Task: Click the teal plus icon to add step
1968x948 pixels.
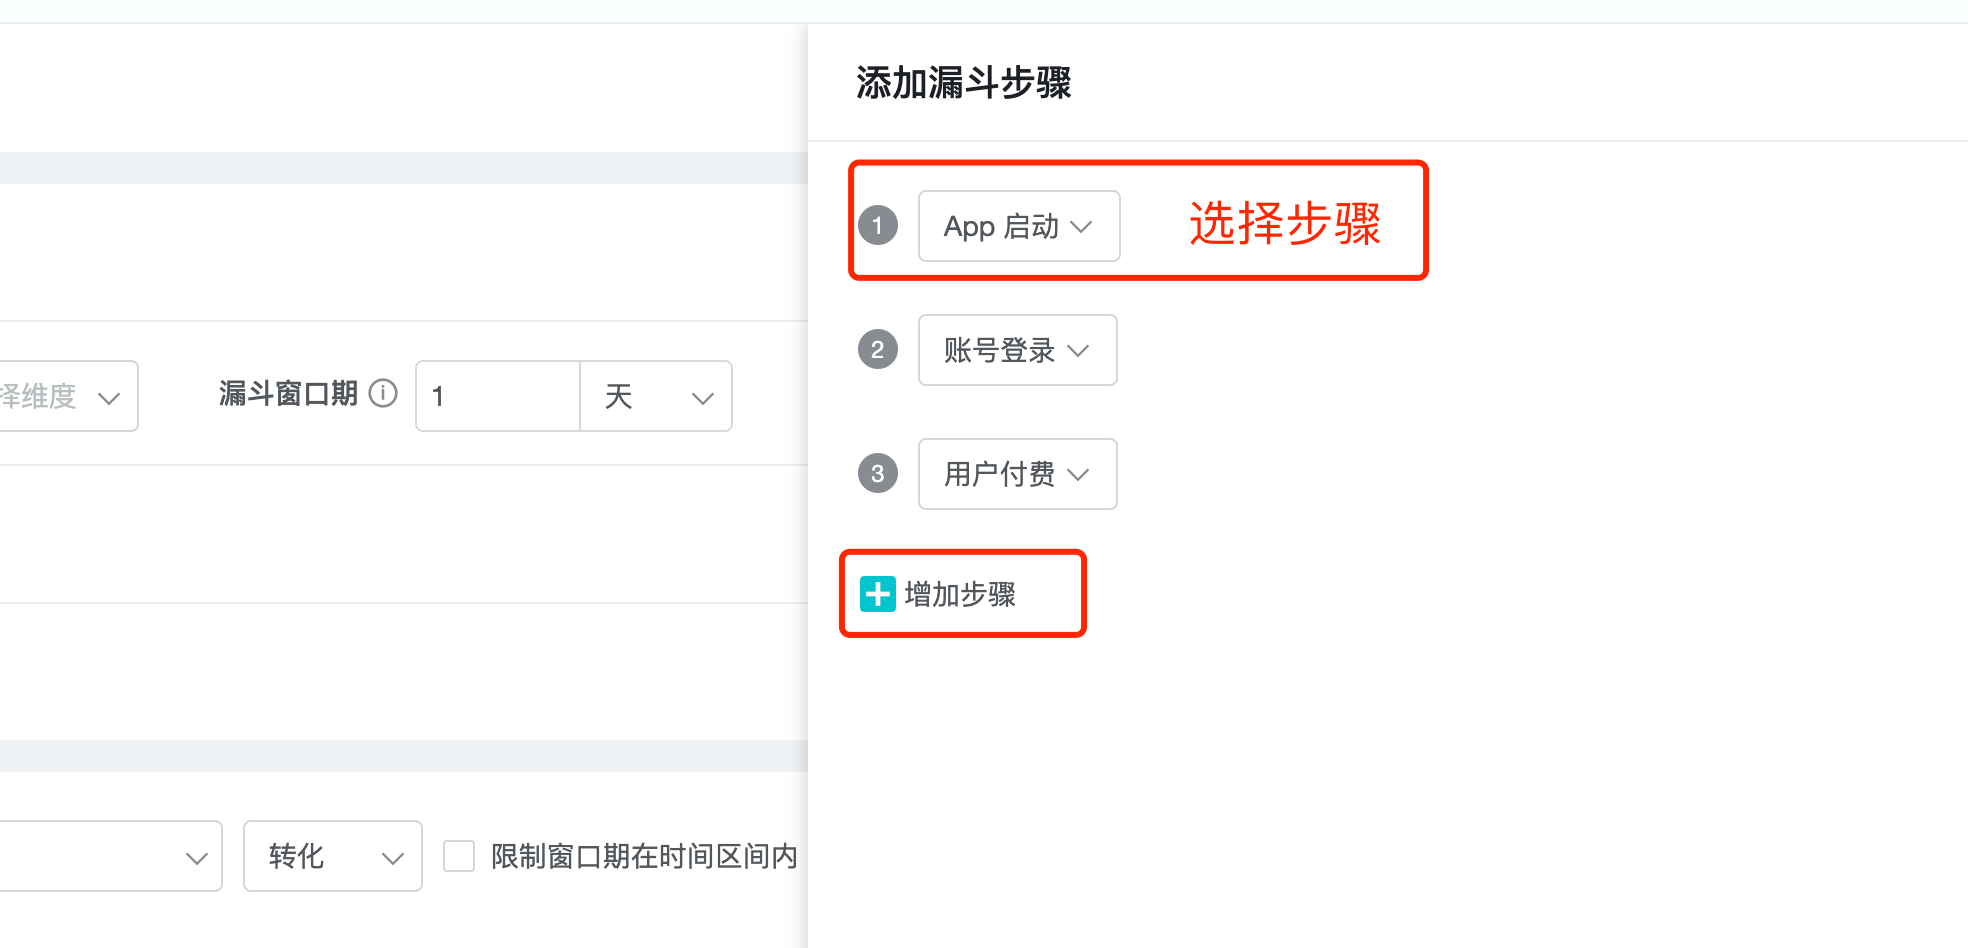Action: [877, 594]
